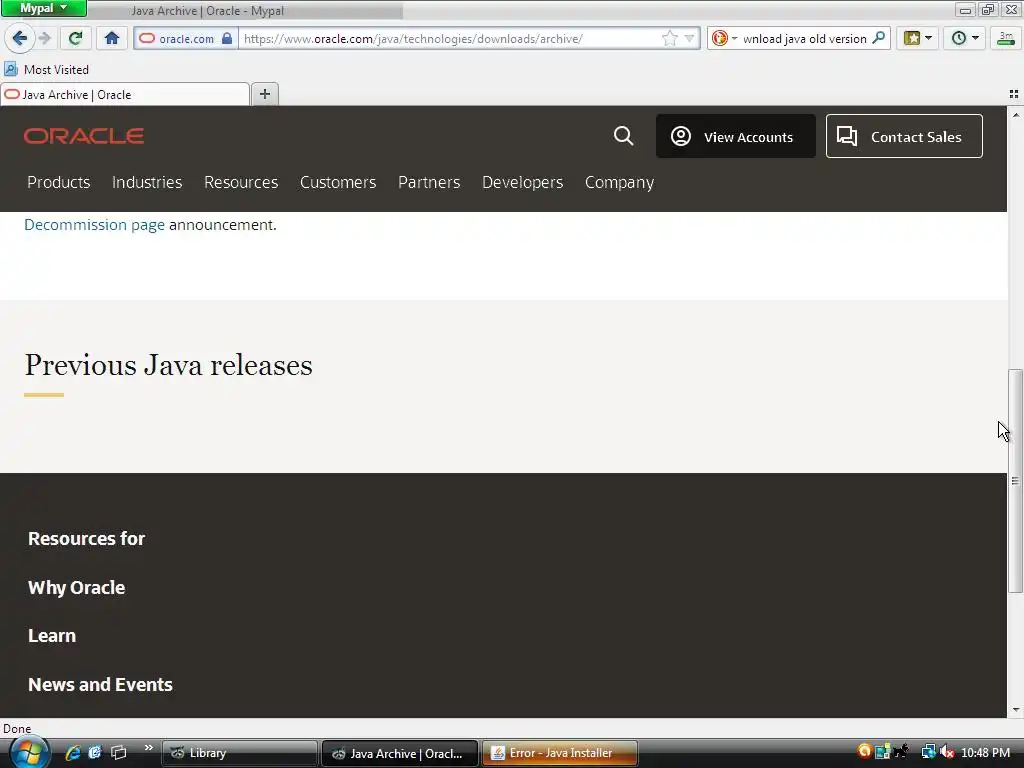This screenshot has height=768, width=1024.
Task: Click the Downloads toolbar icon
Action: coord(1006,39)
